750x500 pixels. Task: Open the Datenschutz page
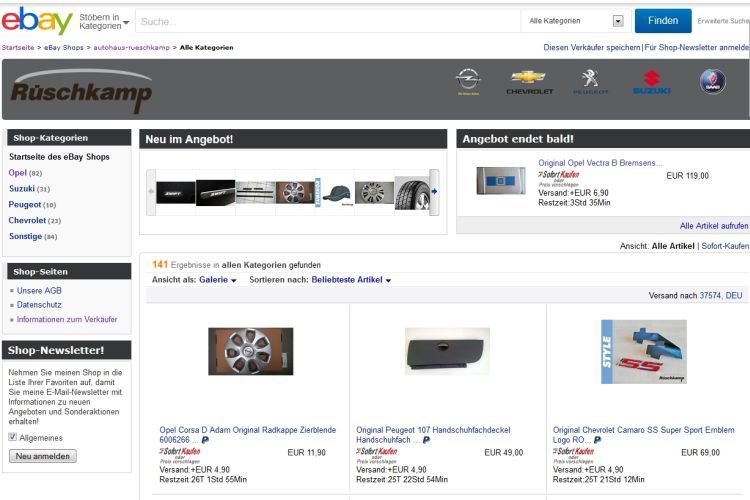(x=39, y=304)
